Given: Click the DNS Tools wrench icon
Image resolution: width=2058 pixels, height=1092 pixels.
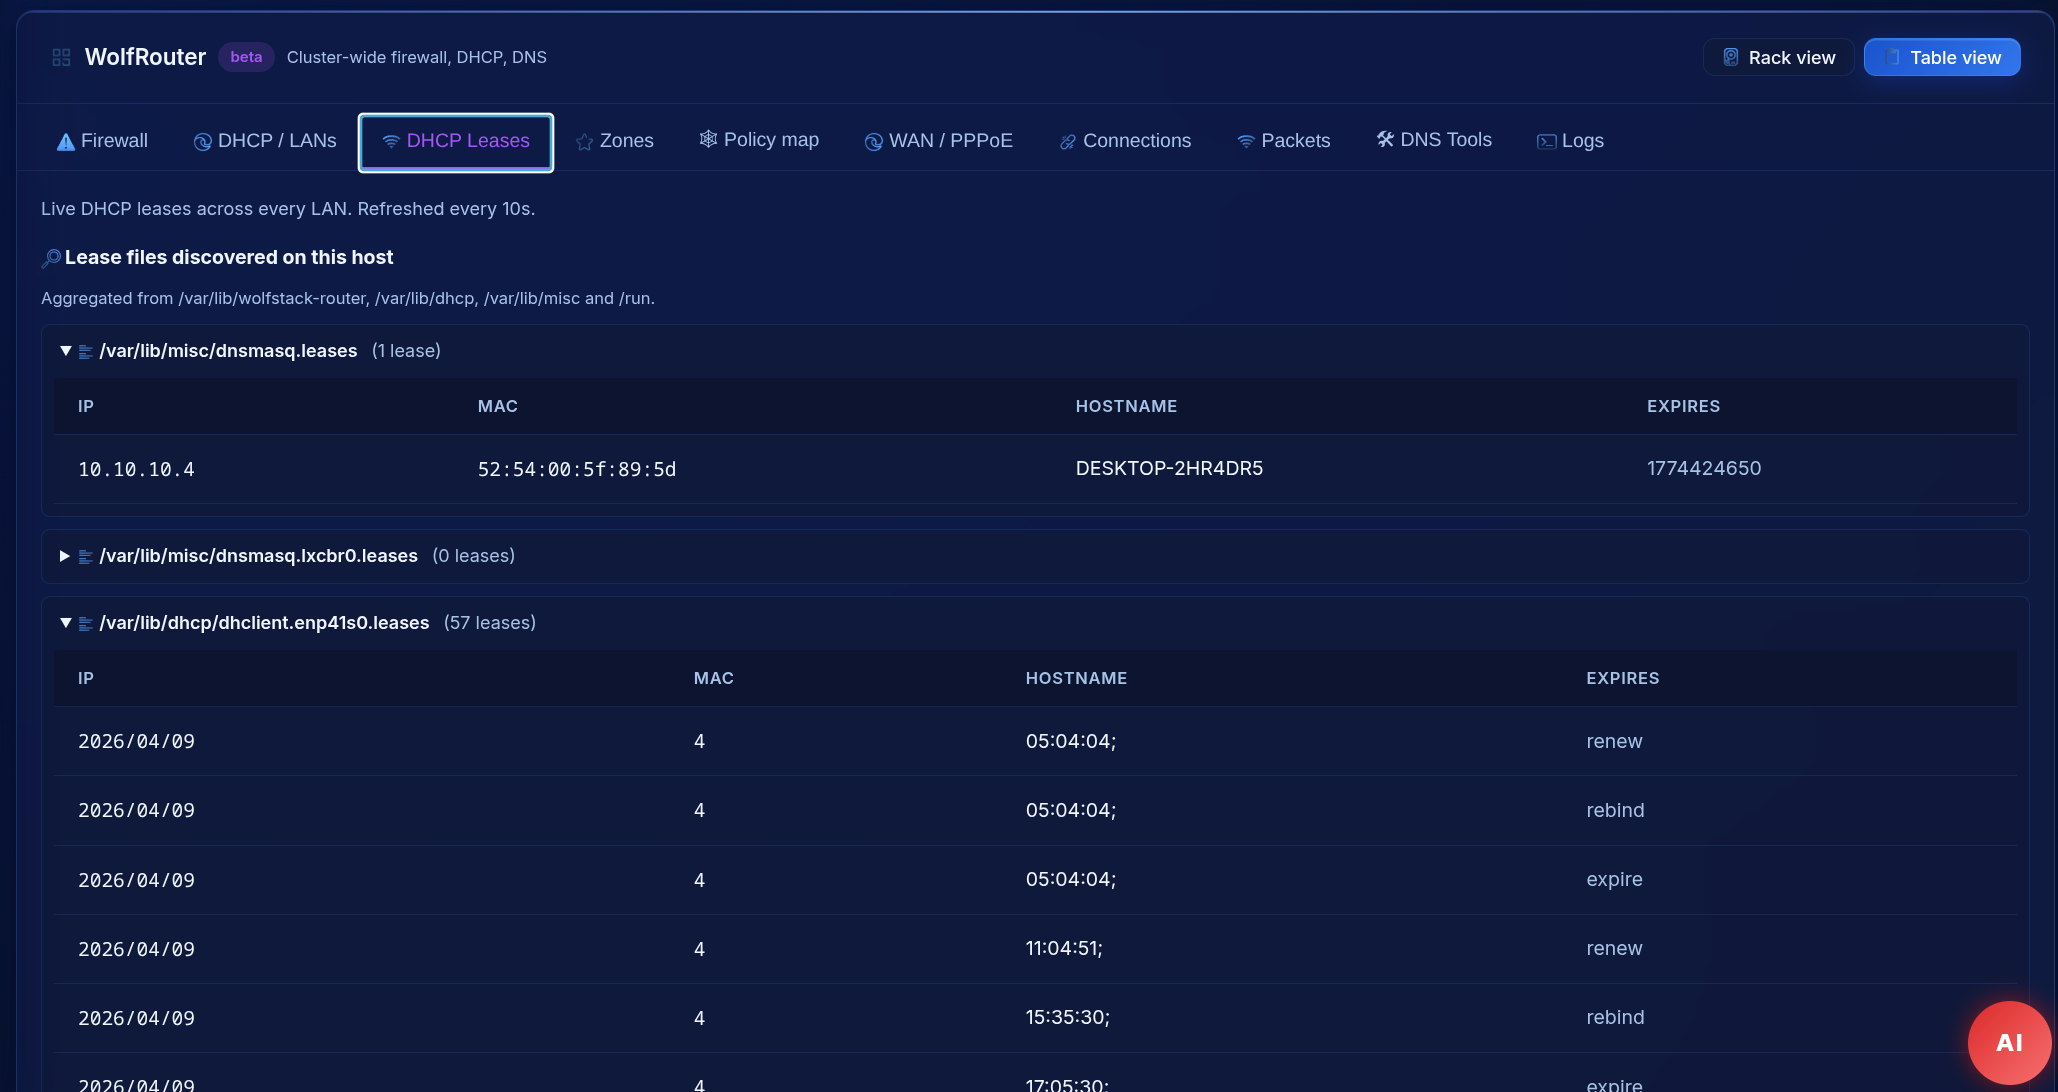Looking at the screenshot, I should pyautogui.click(x=1385, y=139).
